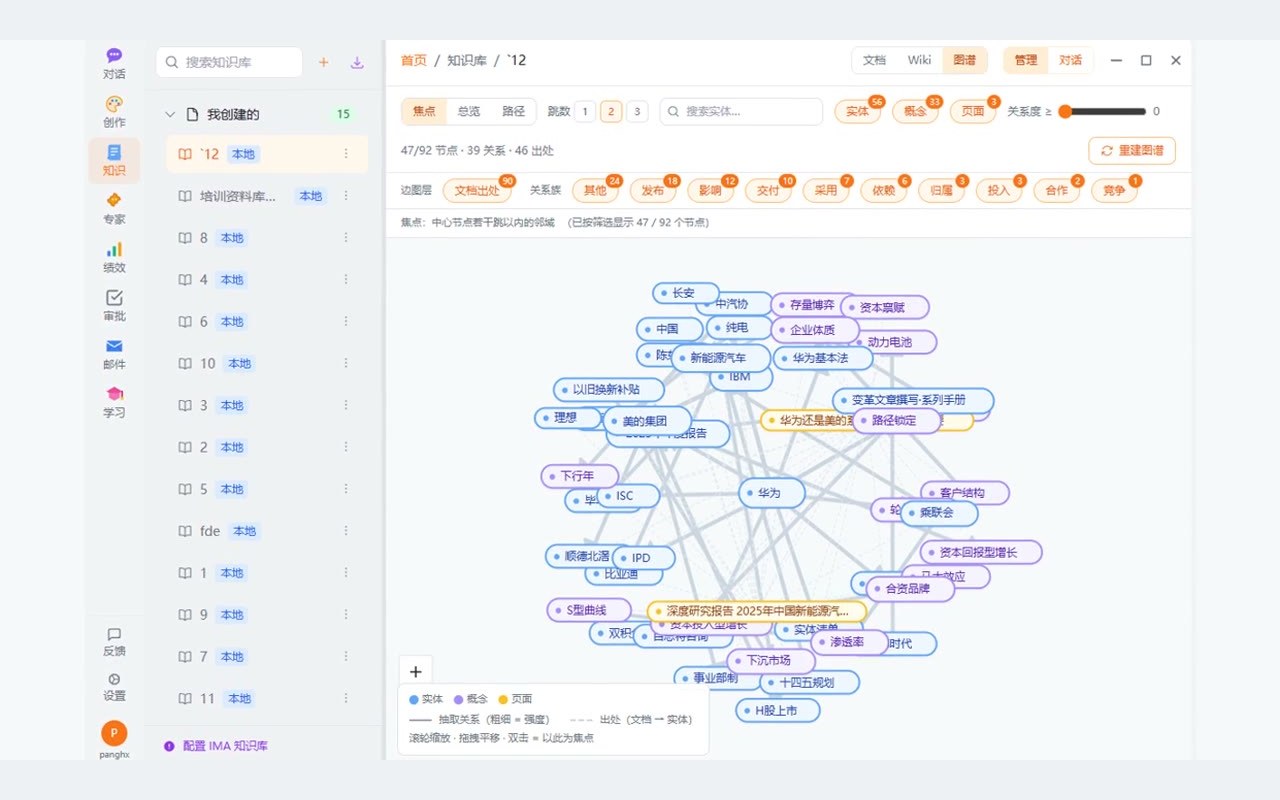Adjust the 关系度 threshold slider handle
Viewport: 1280px width, 800px height.
1065,112
